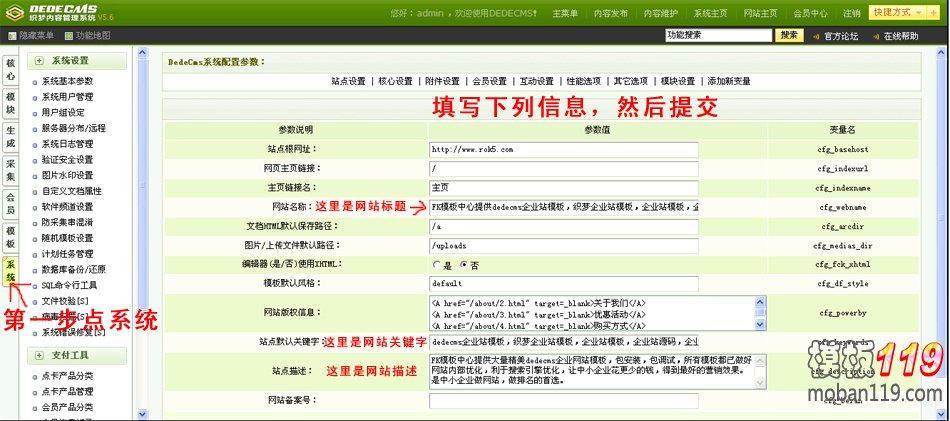Click the 网站备案号 input field
The image size is (950, 421).
click(x=563, y=401)
